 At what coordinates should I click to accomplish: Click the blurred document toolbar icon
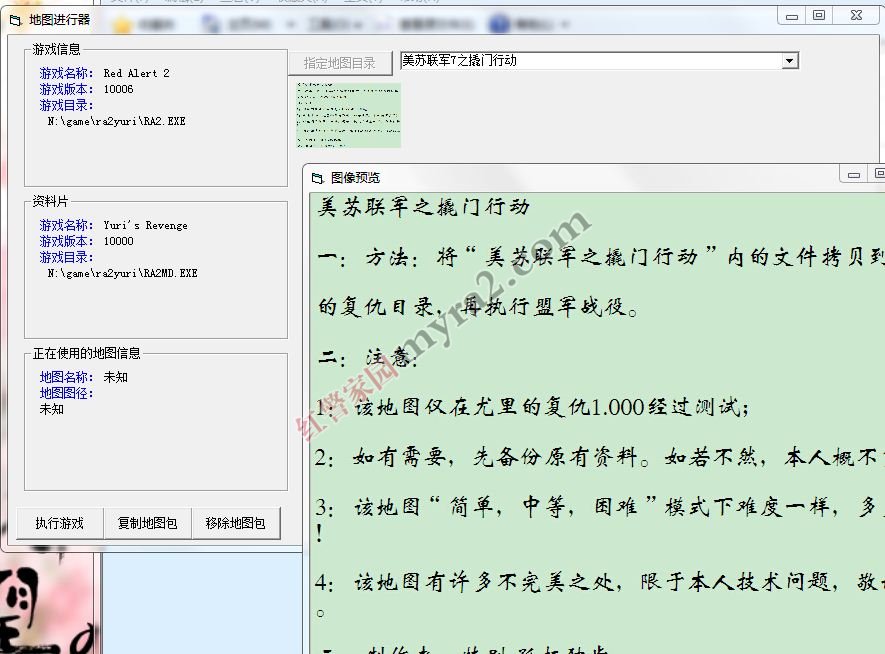[x=211, y=24]
